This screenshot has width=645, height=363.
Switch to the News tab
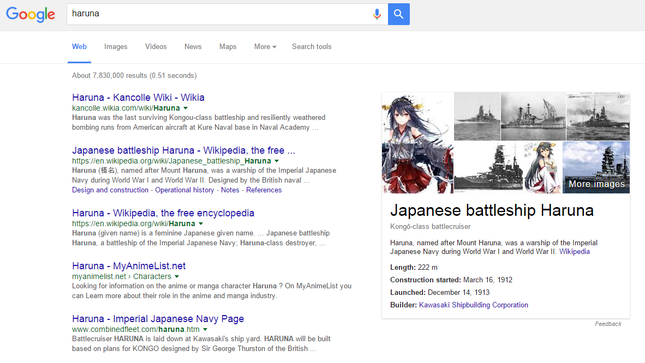tap(193, 47)
